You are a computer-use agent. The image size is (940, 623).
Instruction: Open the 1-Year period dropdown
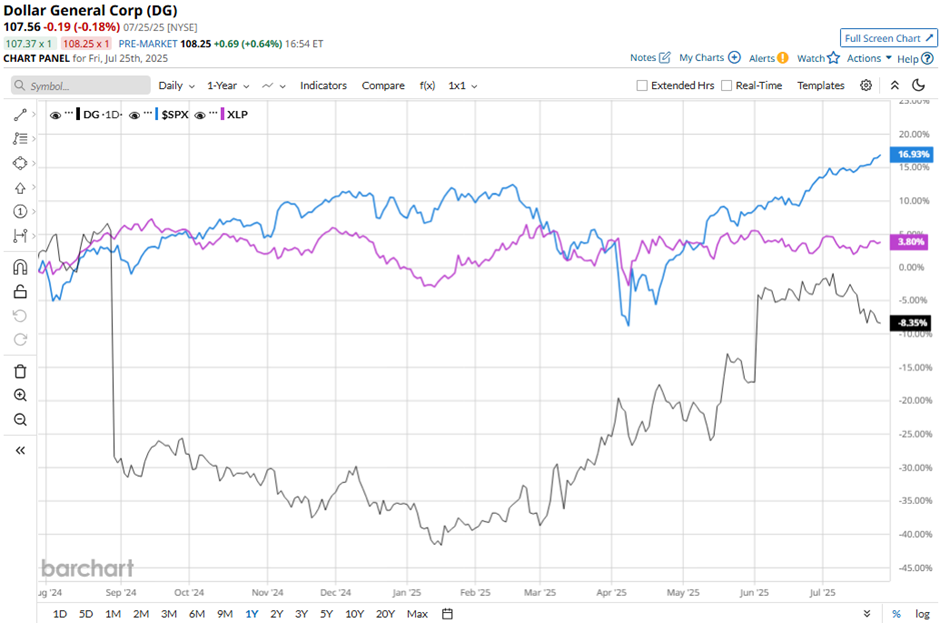coord(228,85)
